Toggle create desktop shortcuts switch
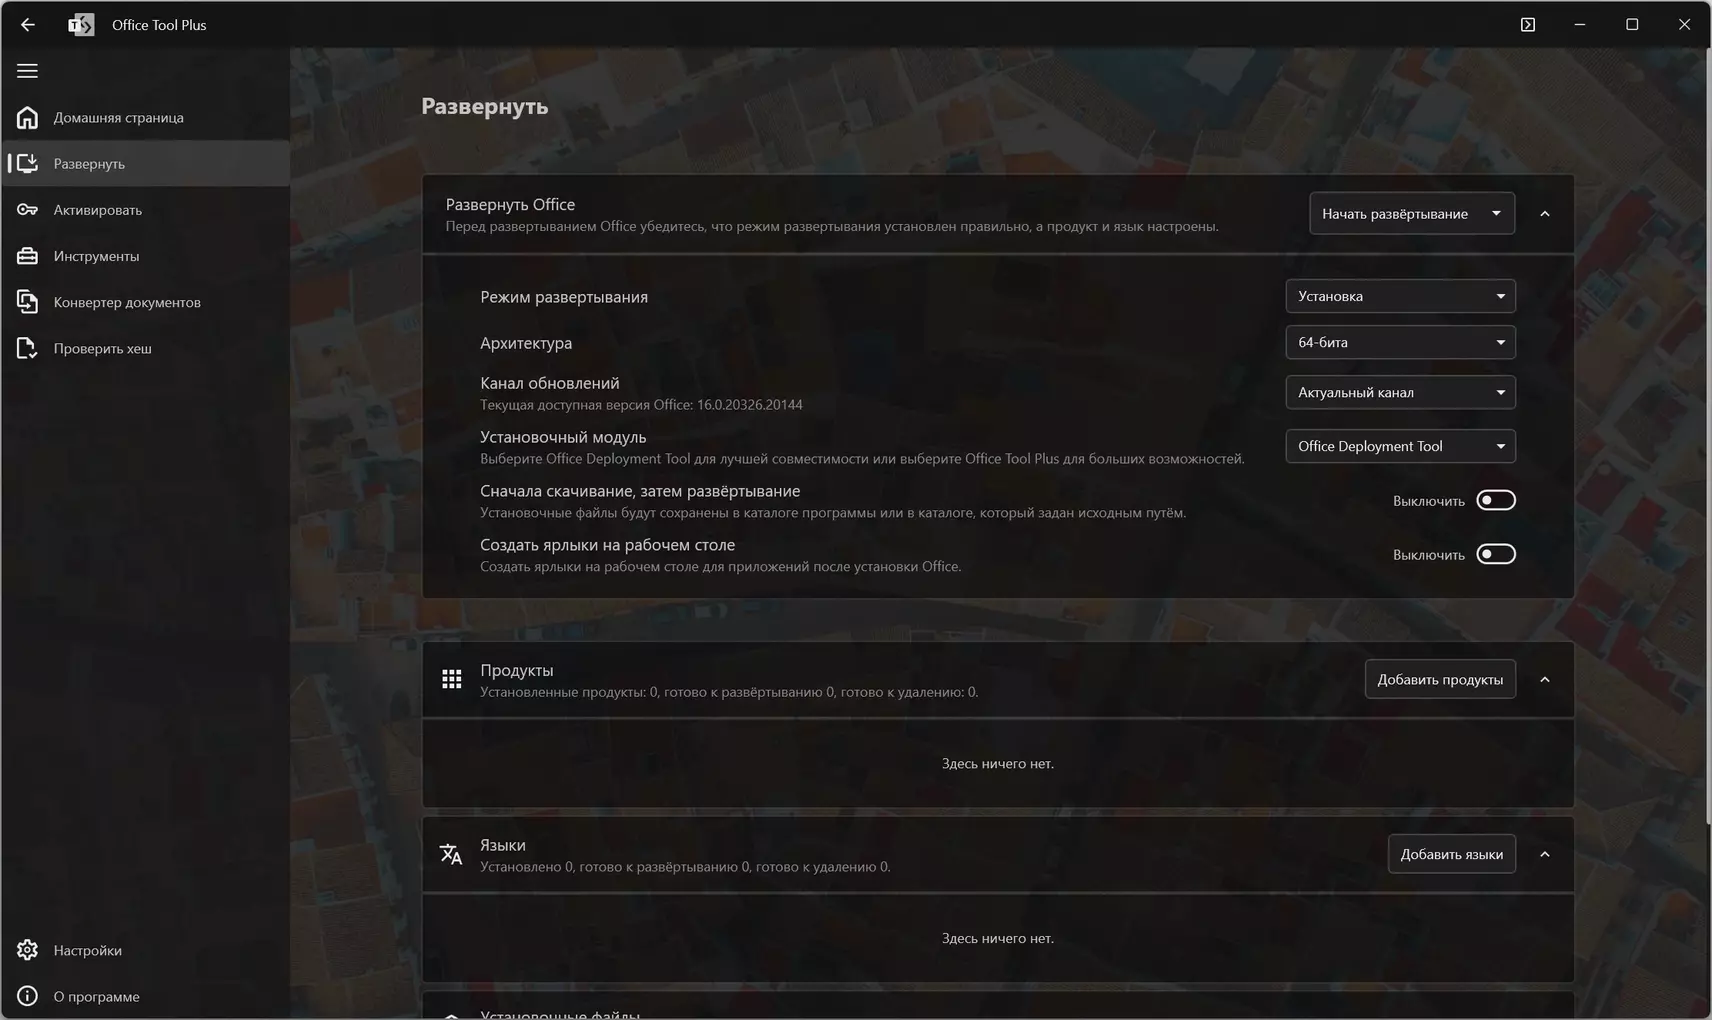 point(1496,554)
